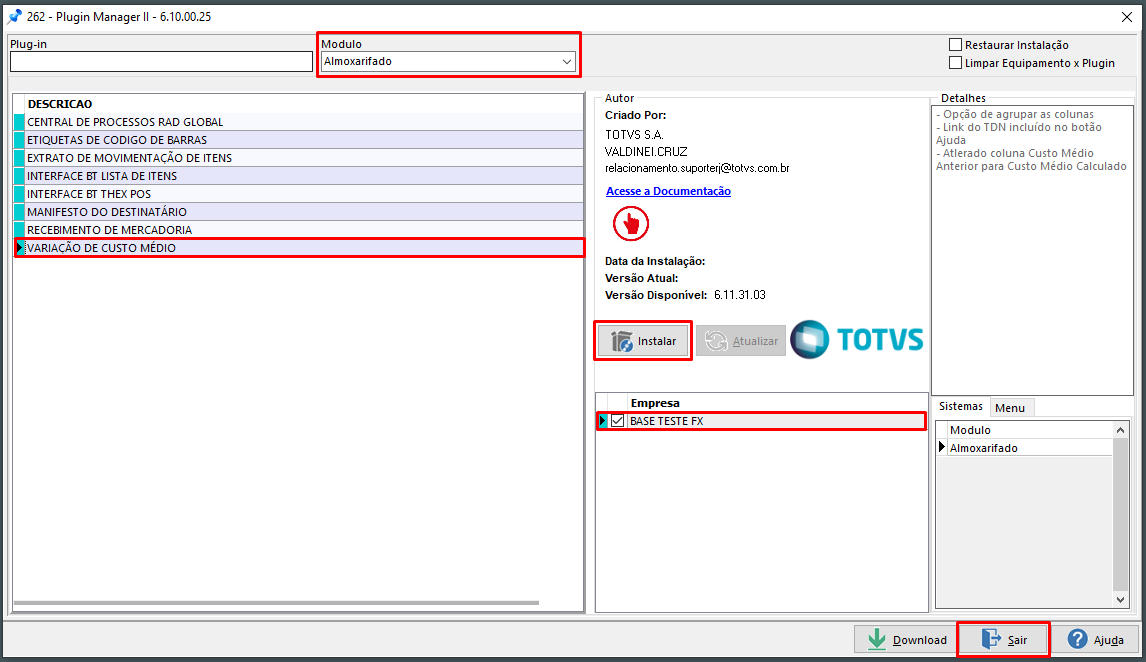Select EXTRATO DE MOVIMENTAÇÃO DE ITENS row
The width and height of the screenshot is (1146, 662).
[x=299, y=158]
